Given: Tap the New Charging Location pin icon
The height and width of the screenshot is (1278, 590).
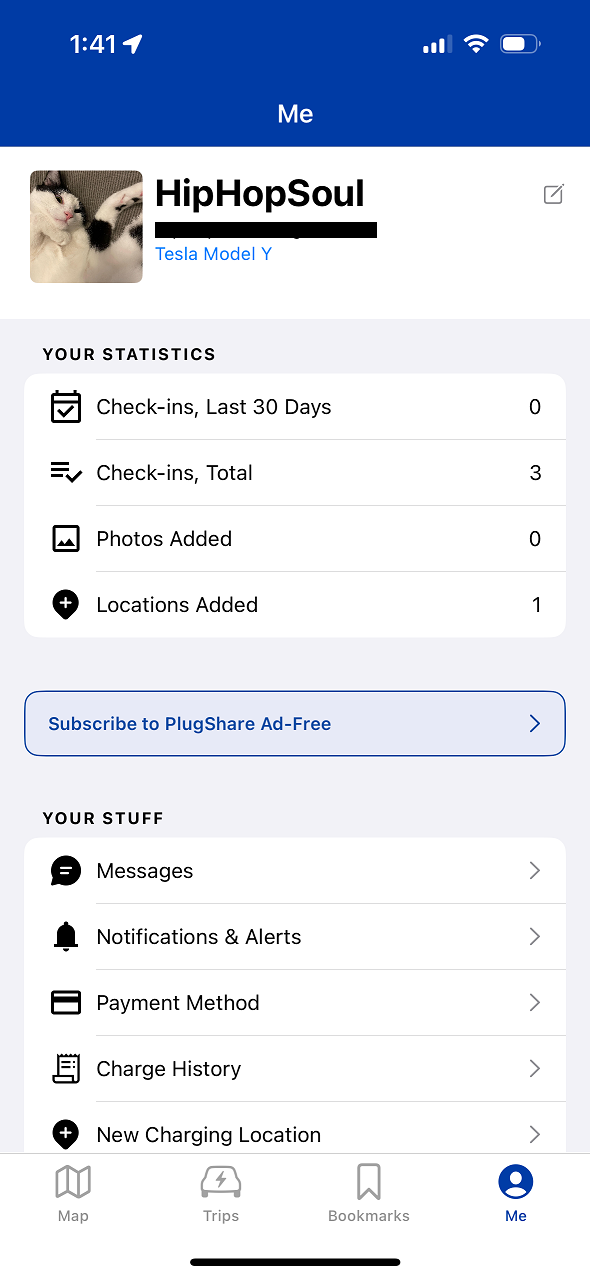Looking at the screenshot, I should (x=66, y=1135).
